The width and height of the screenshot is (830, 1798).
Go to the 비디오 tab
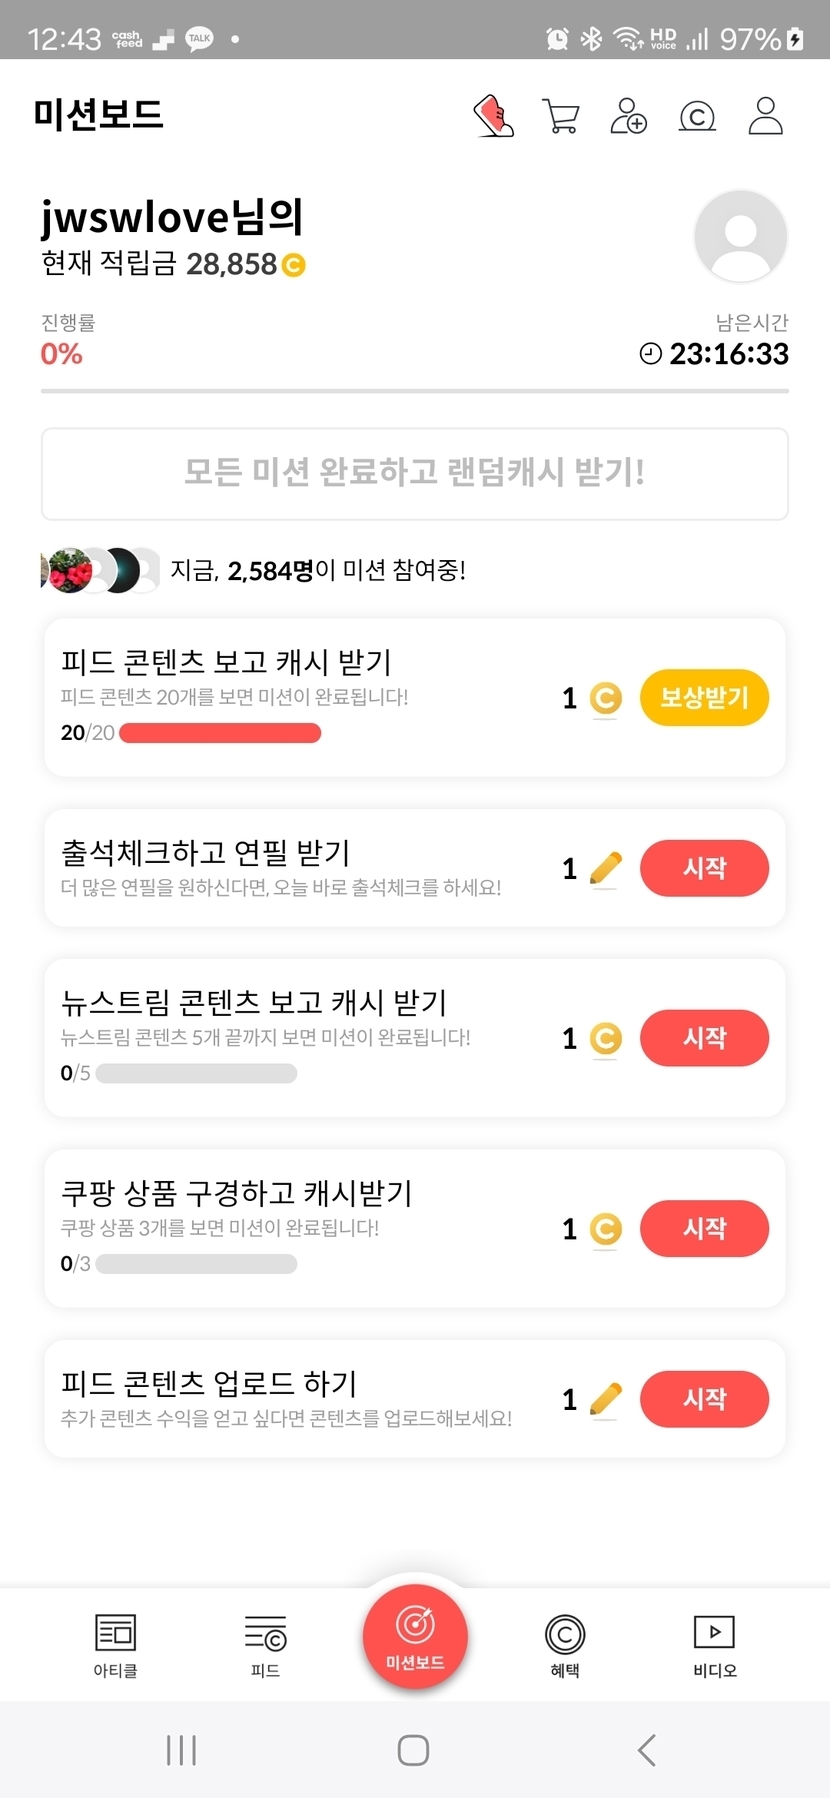tap(714, 1645)
